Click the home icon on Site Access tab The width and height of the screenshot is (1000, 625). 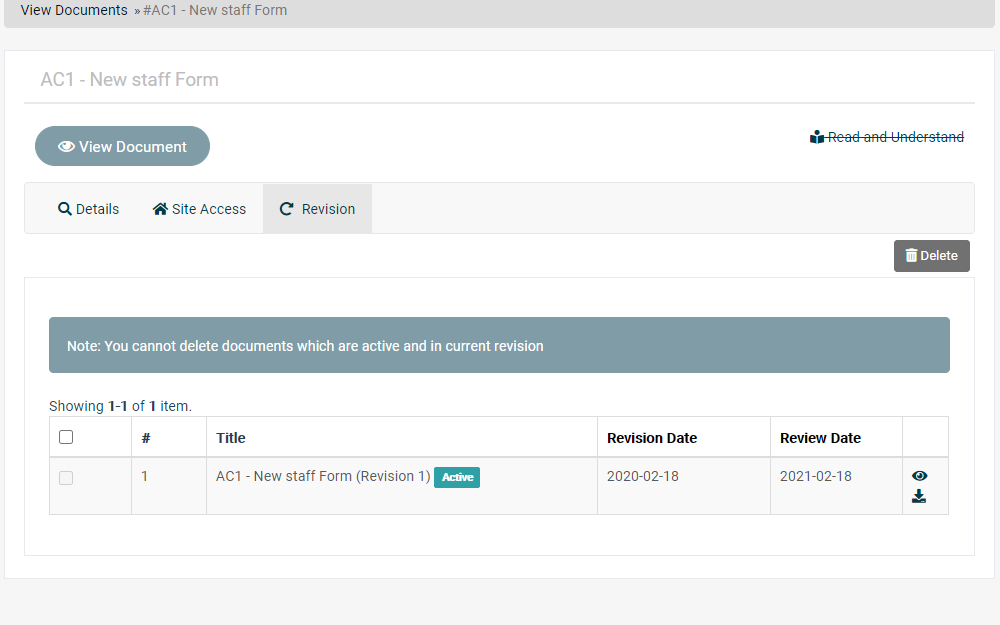(160, 209)
